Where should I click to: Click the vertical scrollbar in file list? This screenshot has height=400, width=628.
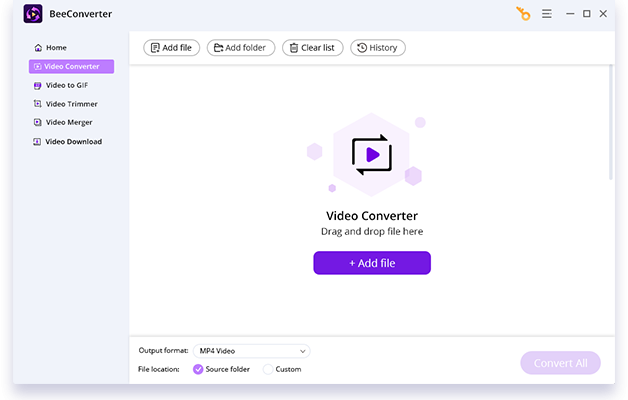611,122
